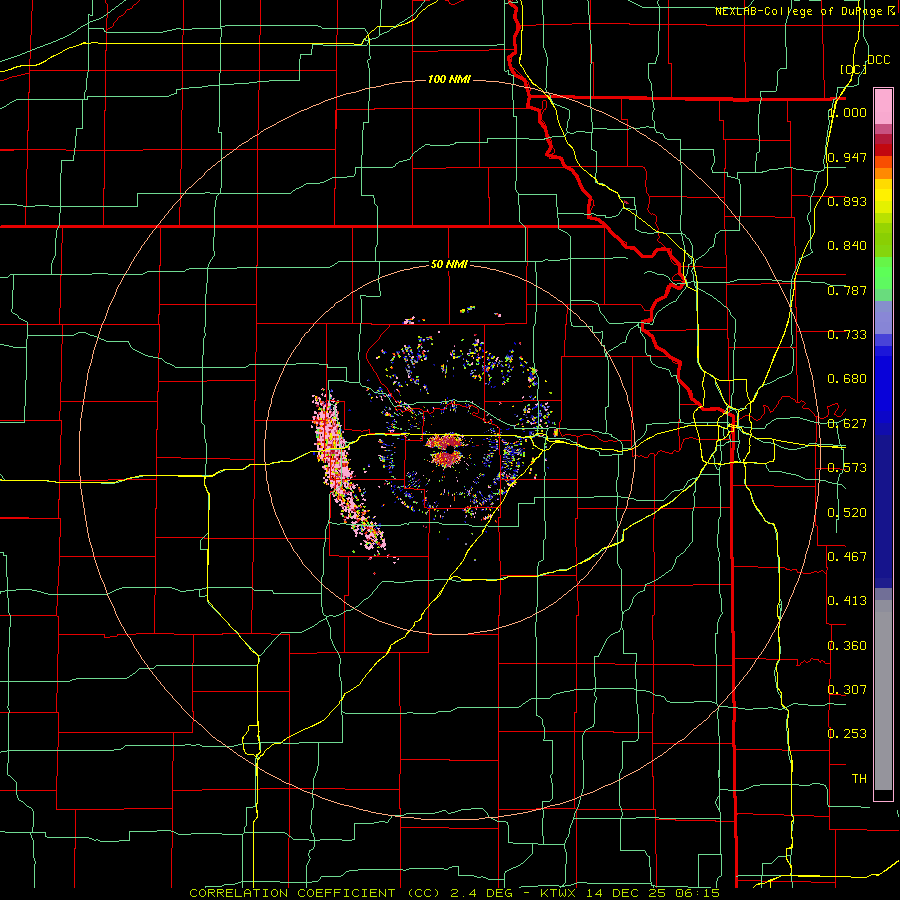900x900 pixels.
Task: Pick the lavender segment of the color bar
Action: (x=883, y=317)
